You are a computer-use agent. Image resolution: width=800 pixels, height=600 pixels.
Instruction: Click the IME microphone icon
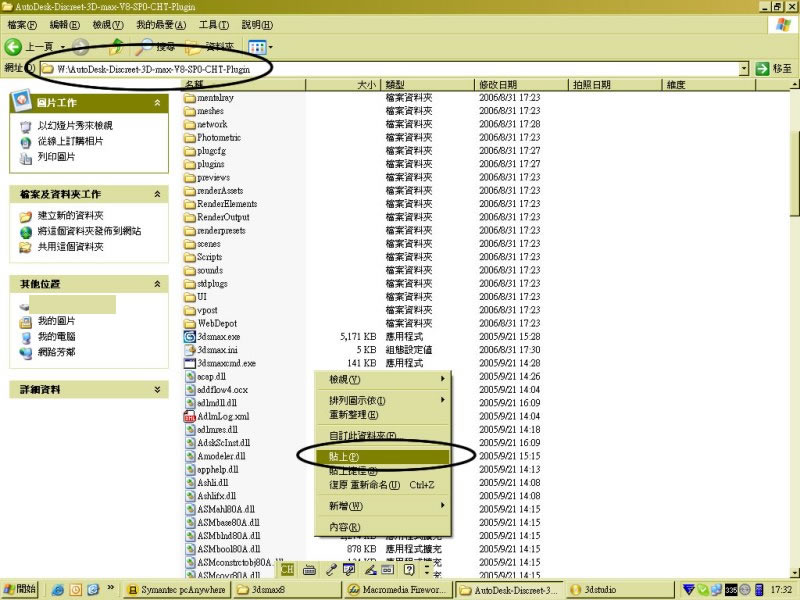point(331,570)
